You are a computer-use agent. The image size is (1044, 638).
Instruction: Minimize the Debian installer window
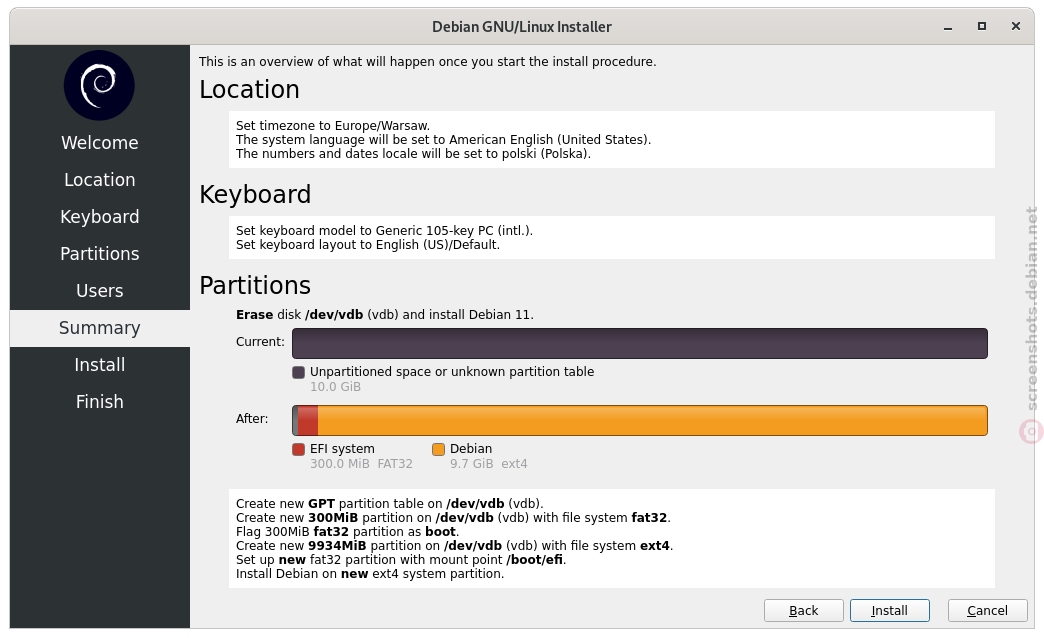pos(947,27)
